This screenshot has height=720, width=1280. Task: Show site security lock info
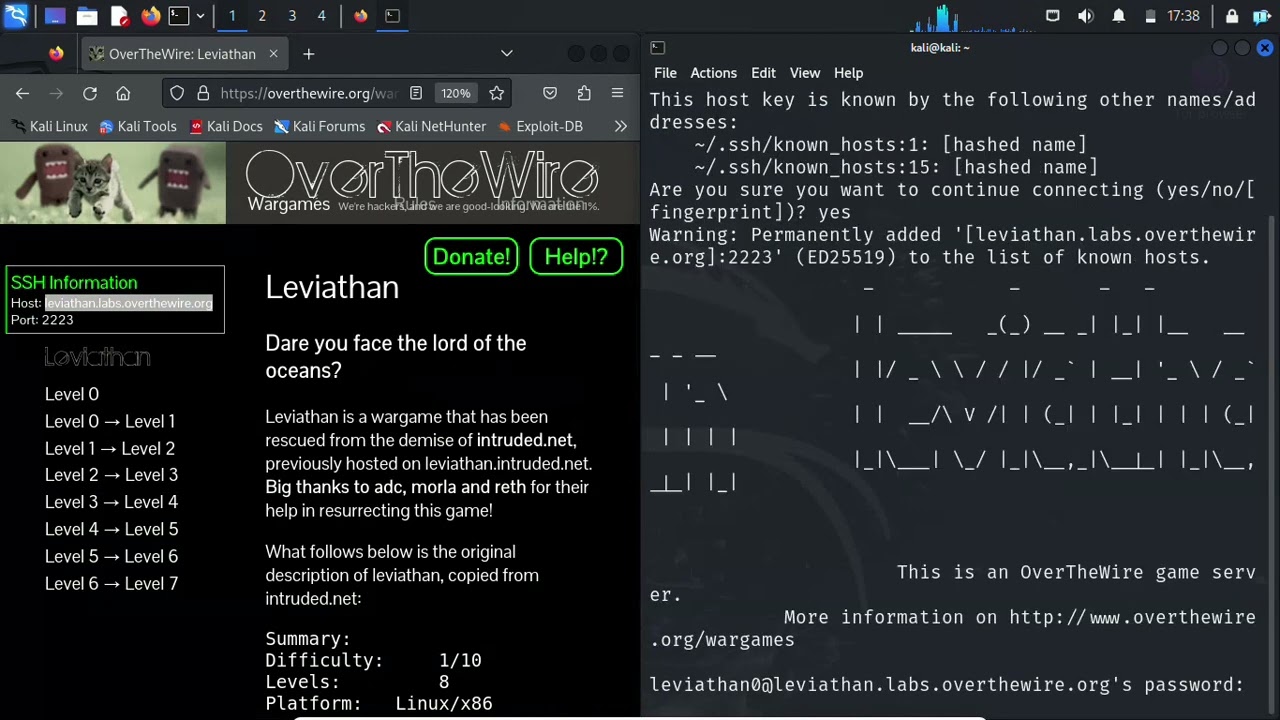(x=203, y=93)
